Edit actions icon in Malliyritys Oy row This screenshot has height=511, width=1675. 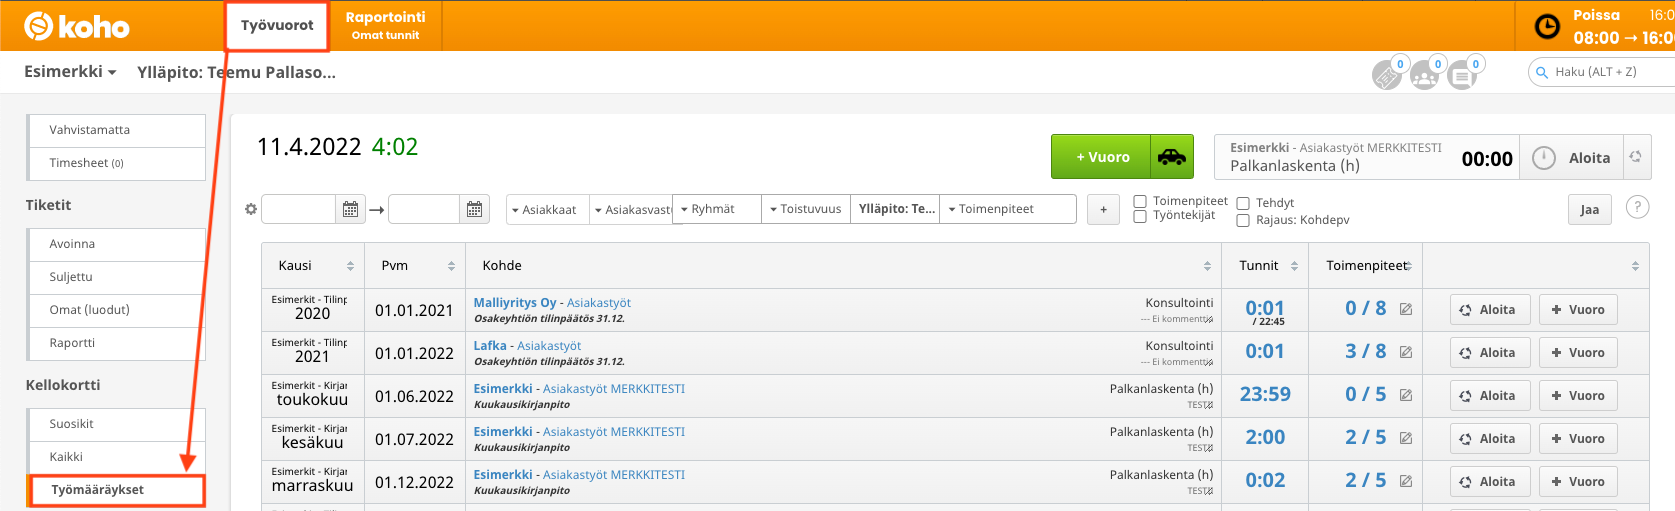tap(1406, 309)
